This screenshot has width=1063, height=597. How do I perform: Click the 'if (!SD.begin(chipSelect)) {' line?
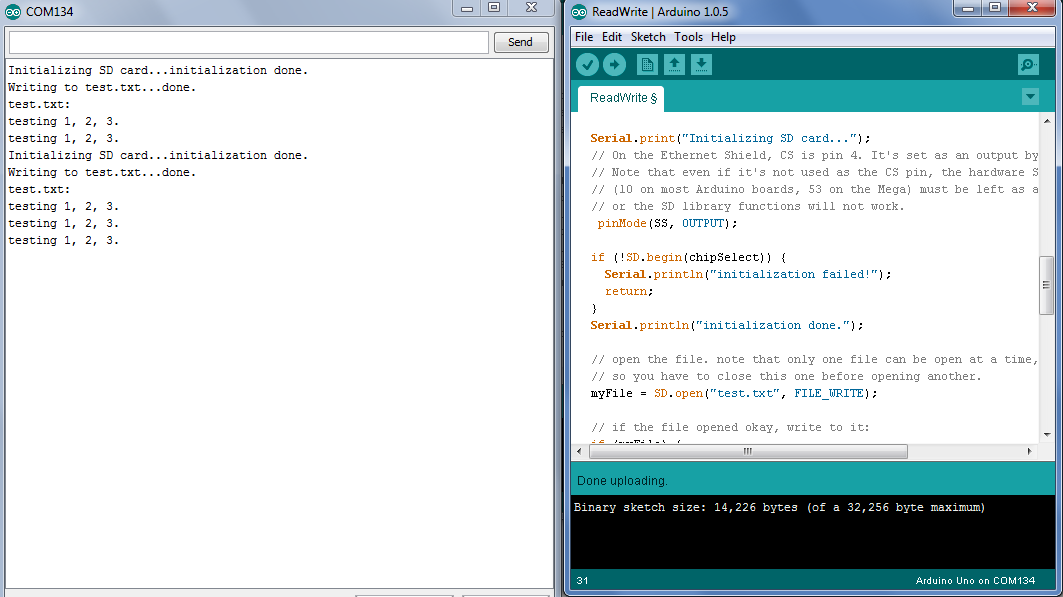point(688,258)
